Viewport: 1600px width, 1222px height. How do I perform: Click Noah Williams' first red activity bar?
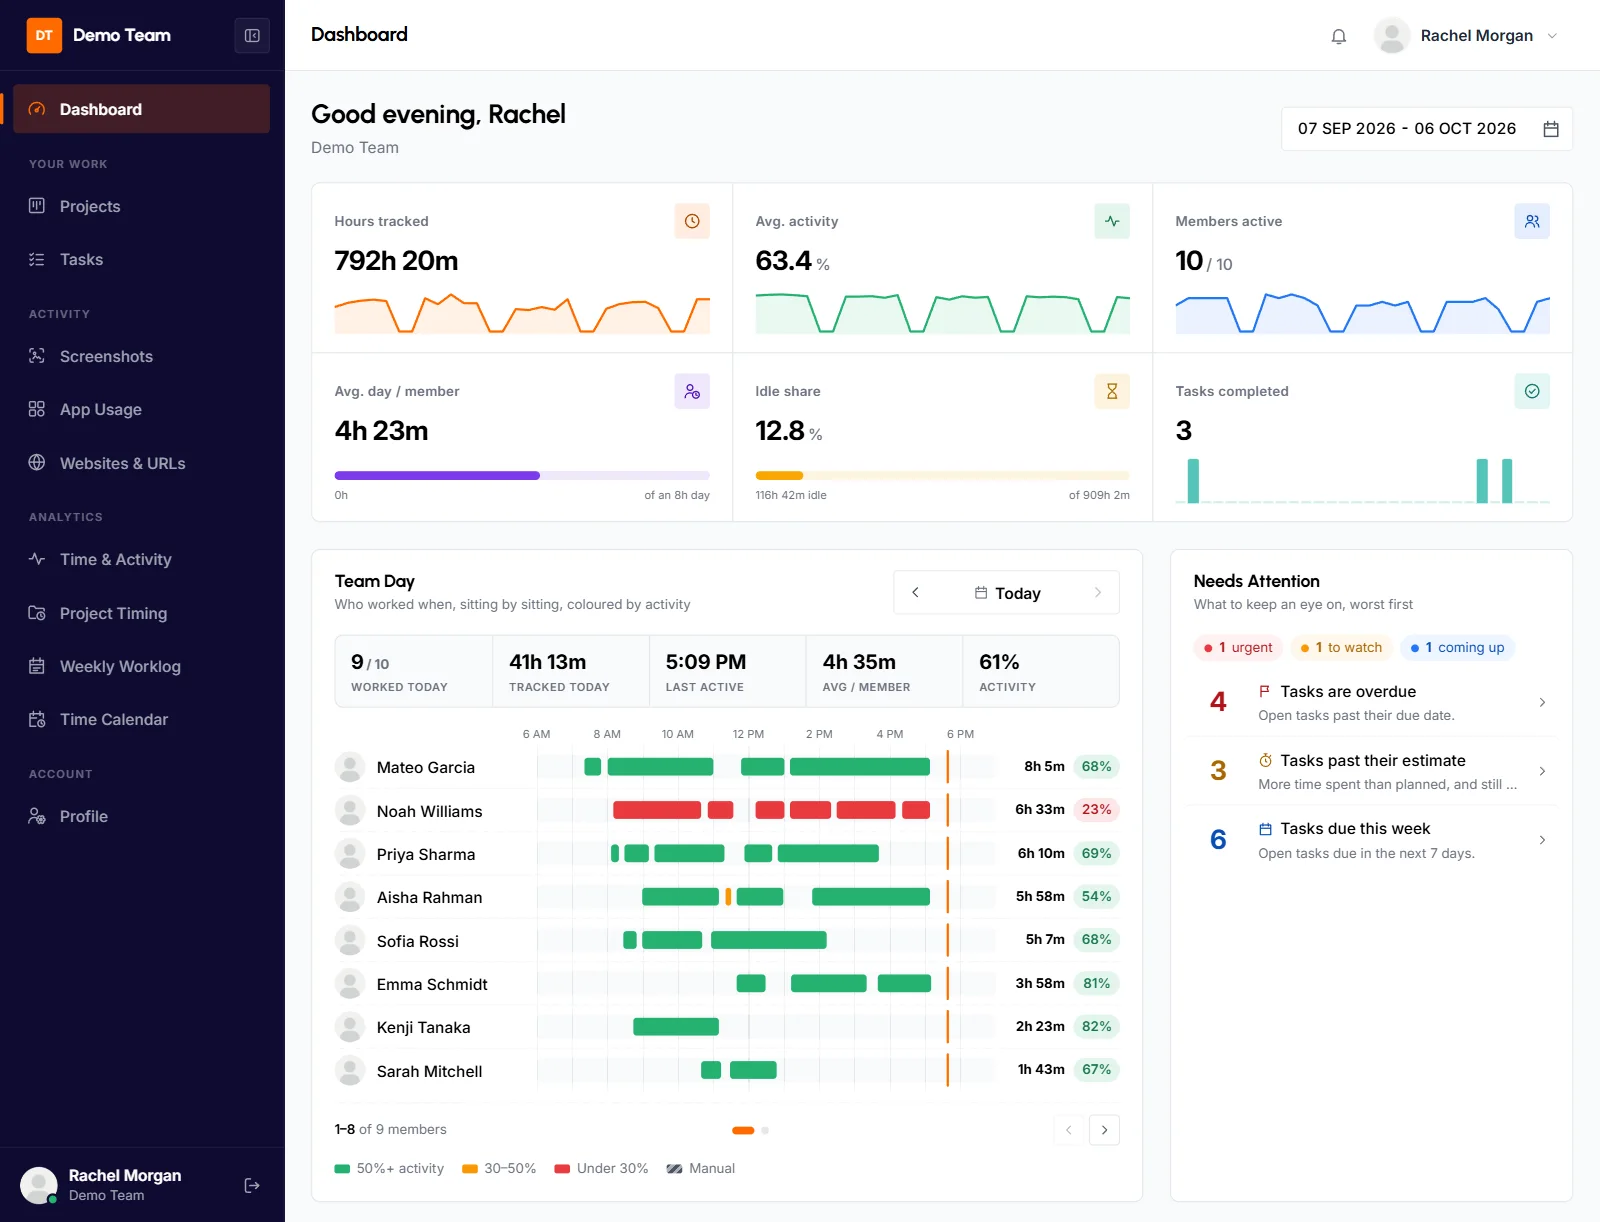point(657,810)
